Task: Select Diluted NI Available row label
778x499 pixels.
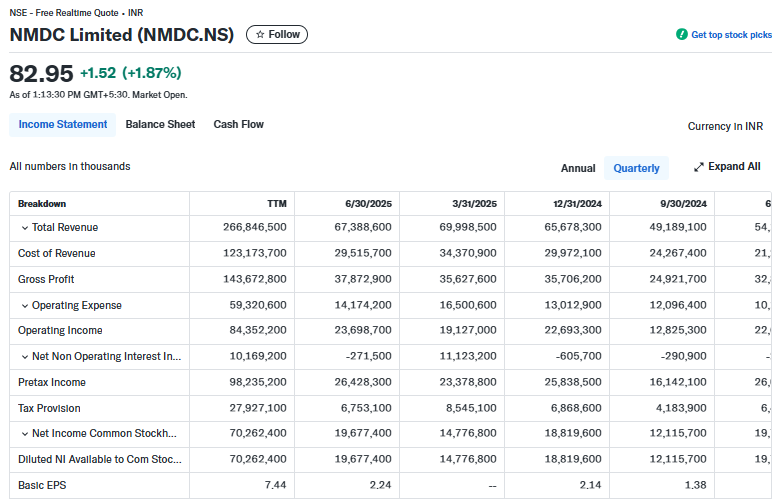Action: click(x=100, y=459)
